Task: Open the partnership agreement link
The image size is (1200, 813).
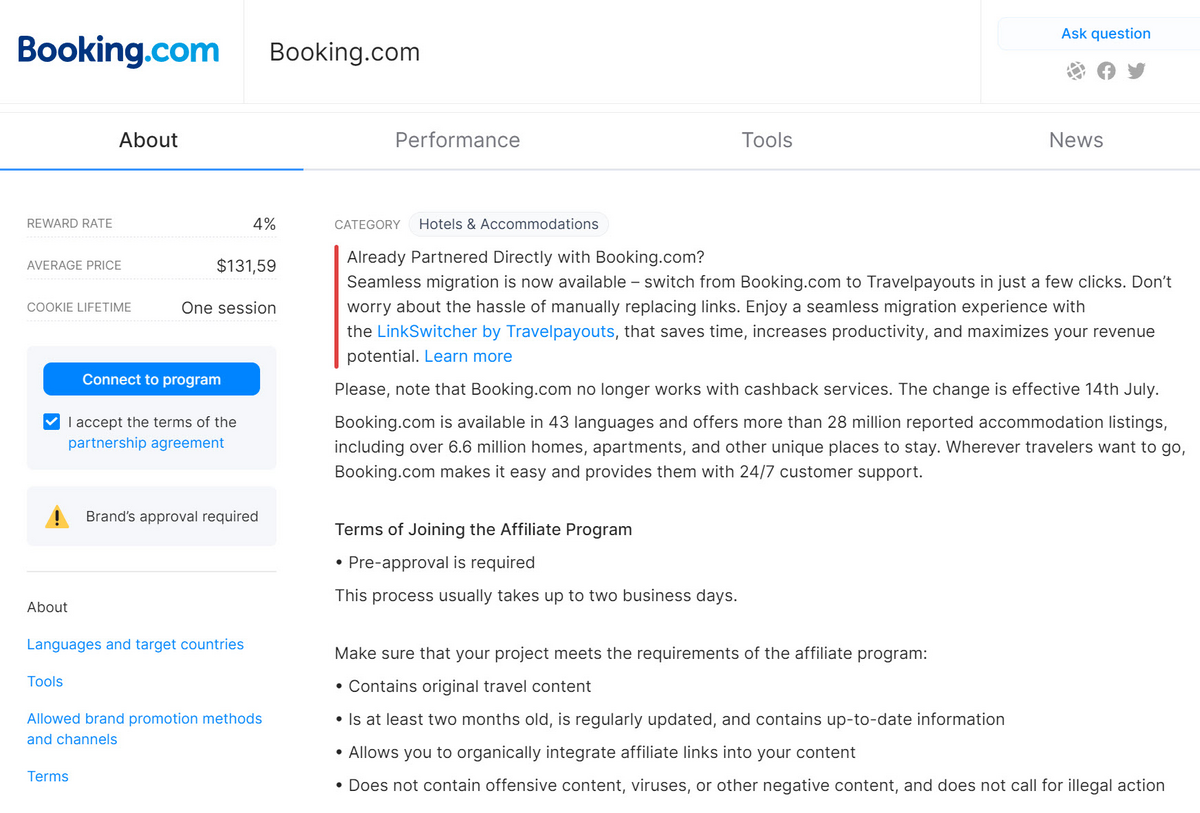Action: (146, 443)
